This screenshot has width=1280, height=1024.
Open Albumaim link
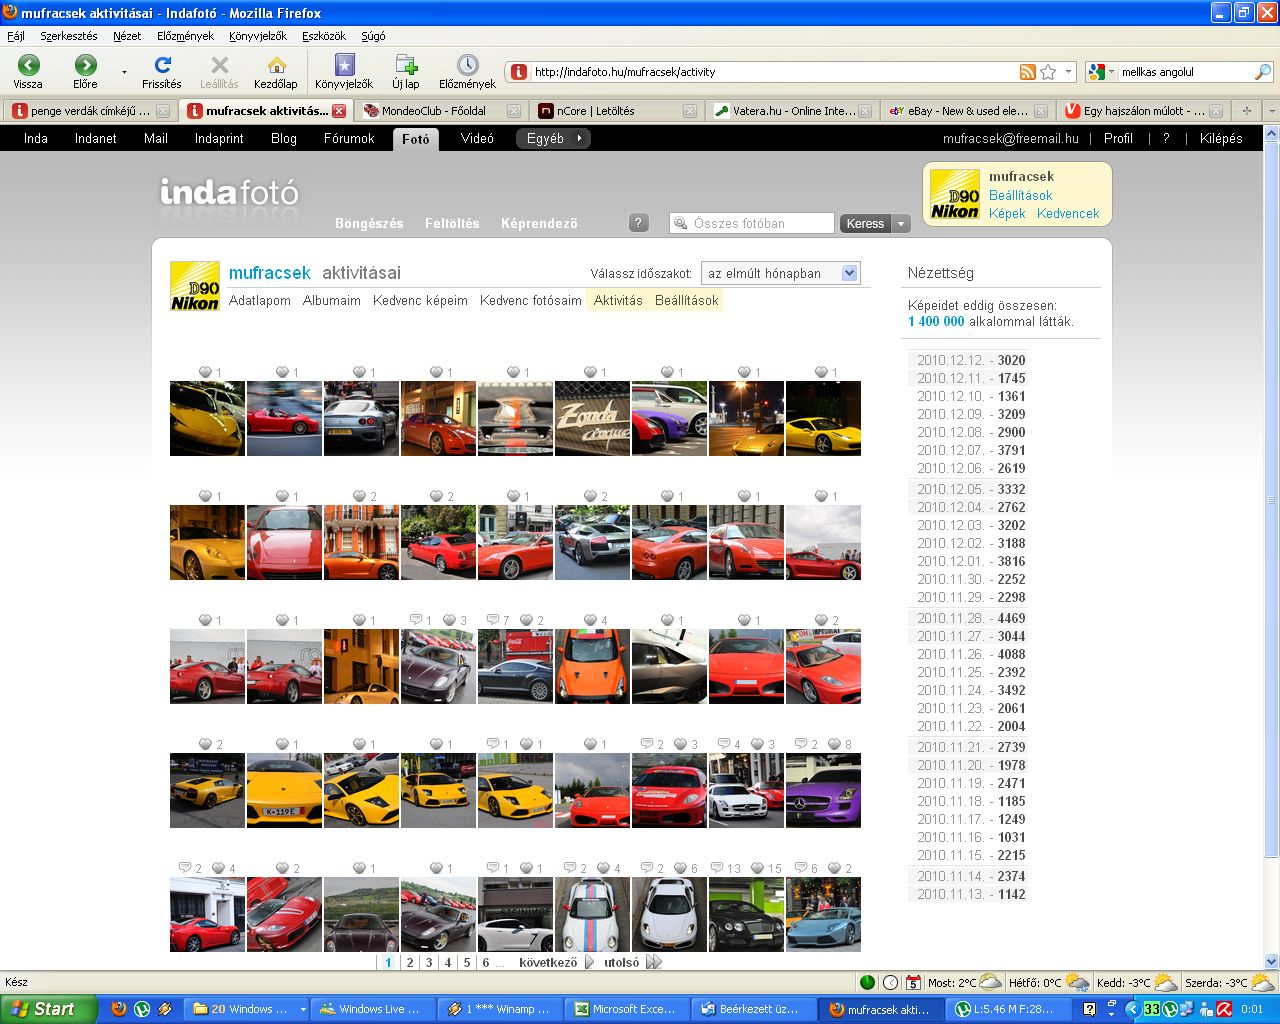point(332,300)
